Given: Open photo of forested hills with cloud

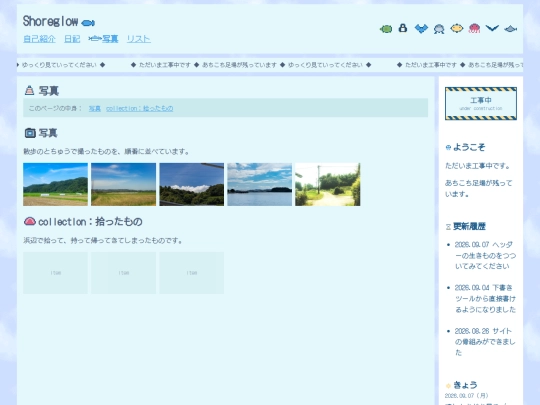Looking at the screenshot, I should click(191, 184).
